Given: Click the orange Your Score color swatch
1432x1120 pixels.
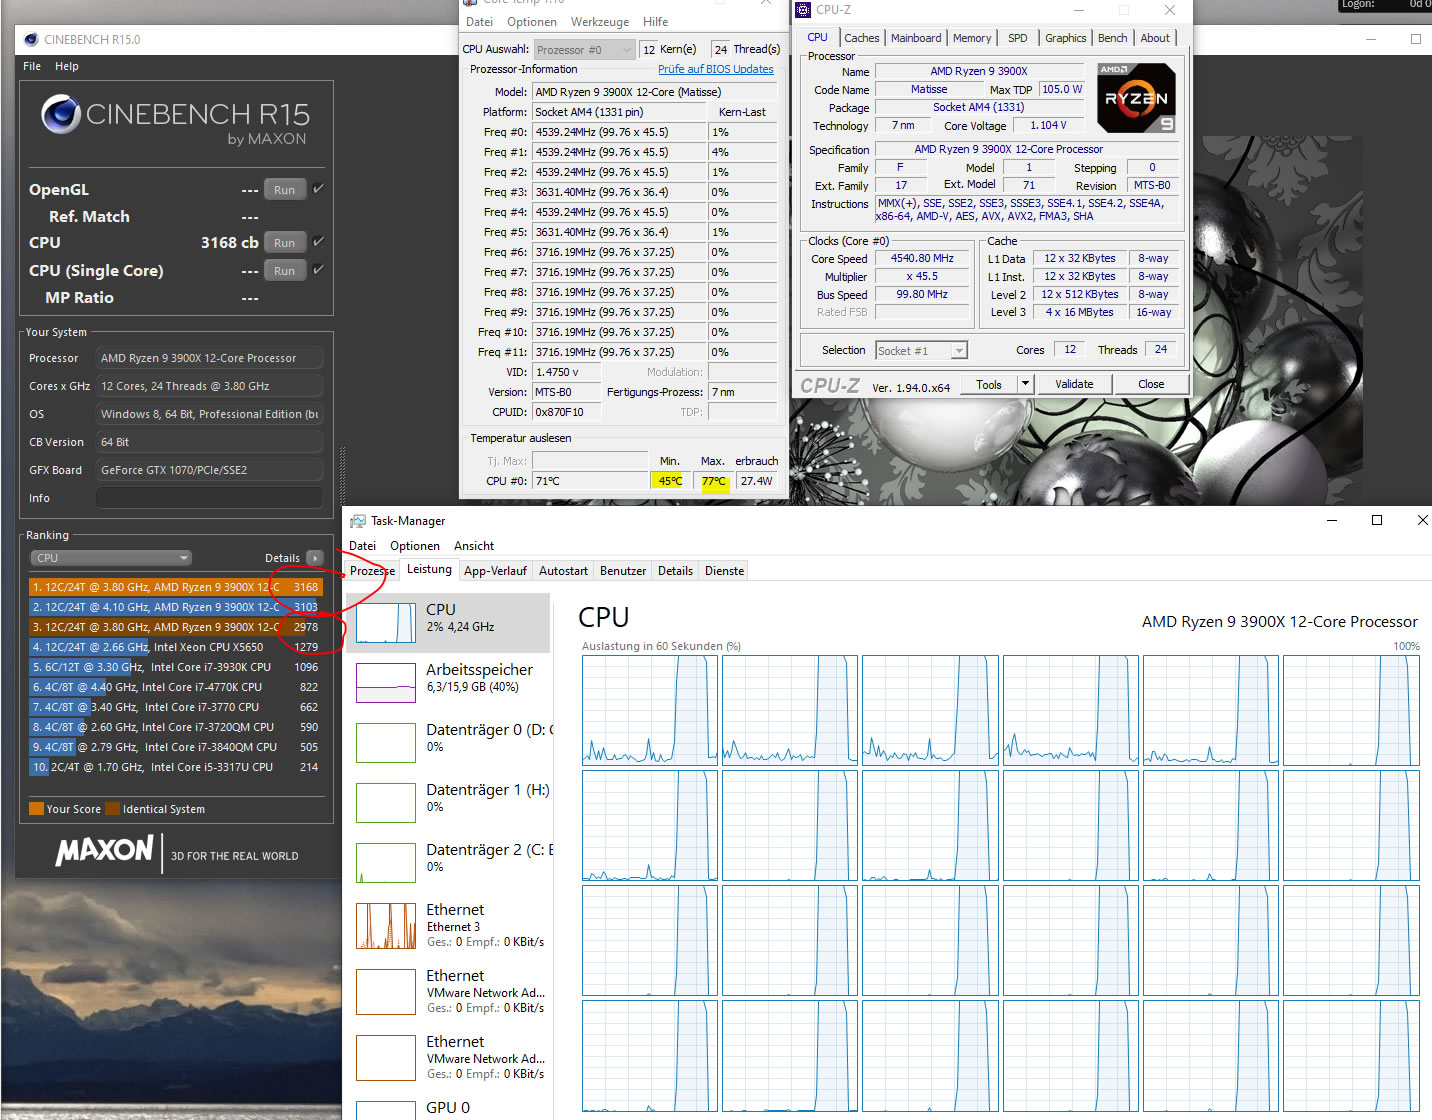Looking at the screenshot, I should pos(37,809).
